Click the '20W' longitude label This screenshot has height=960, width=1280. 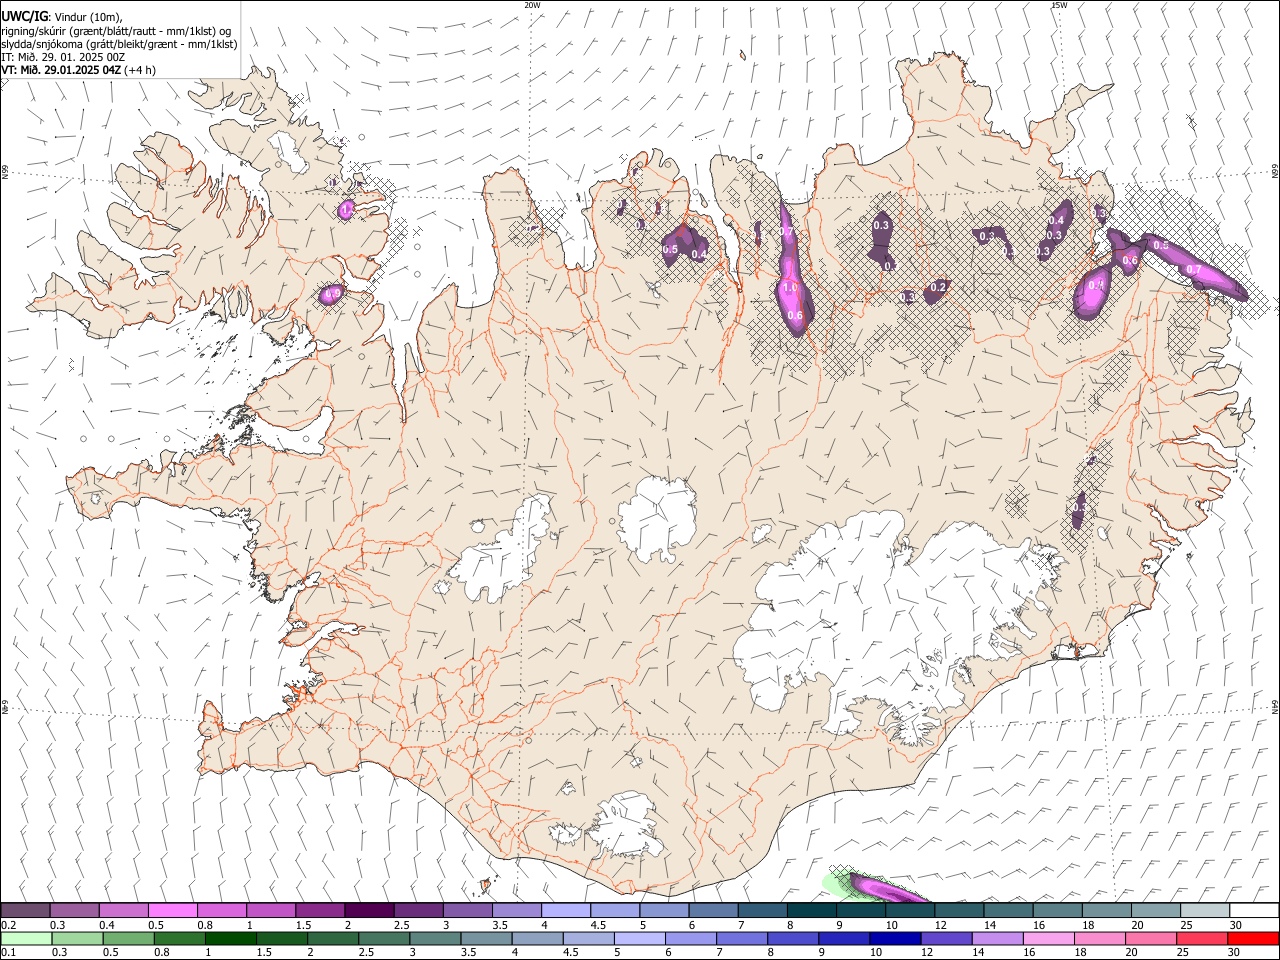tap(532, 5)
